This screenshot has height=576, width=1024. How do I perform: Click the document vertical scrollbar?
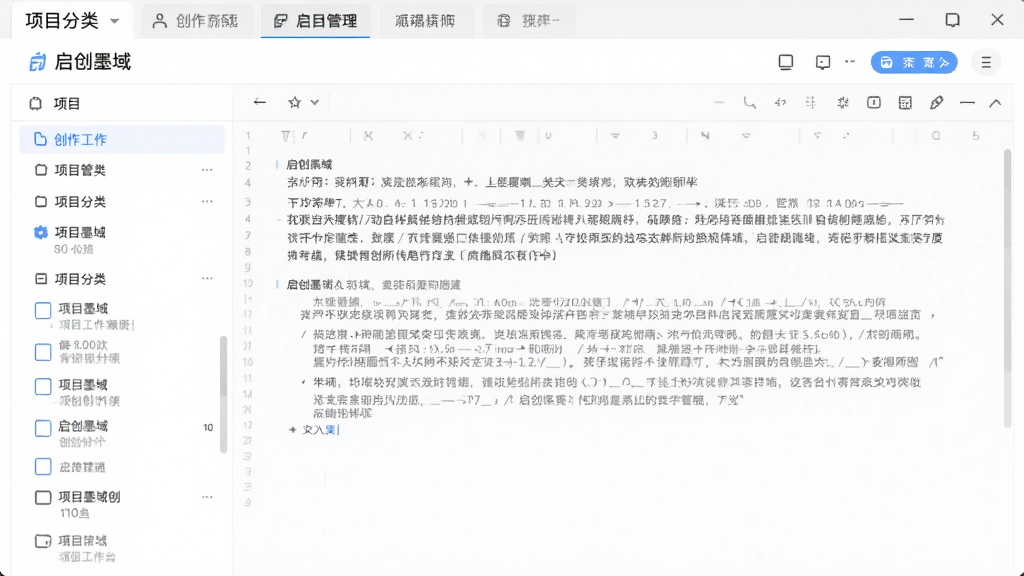pos(1007,287)
